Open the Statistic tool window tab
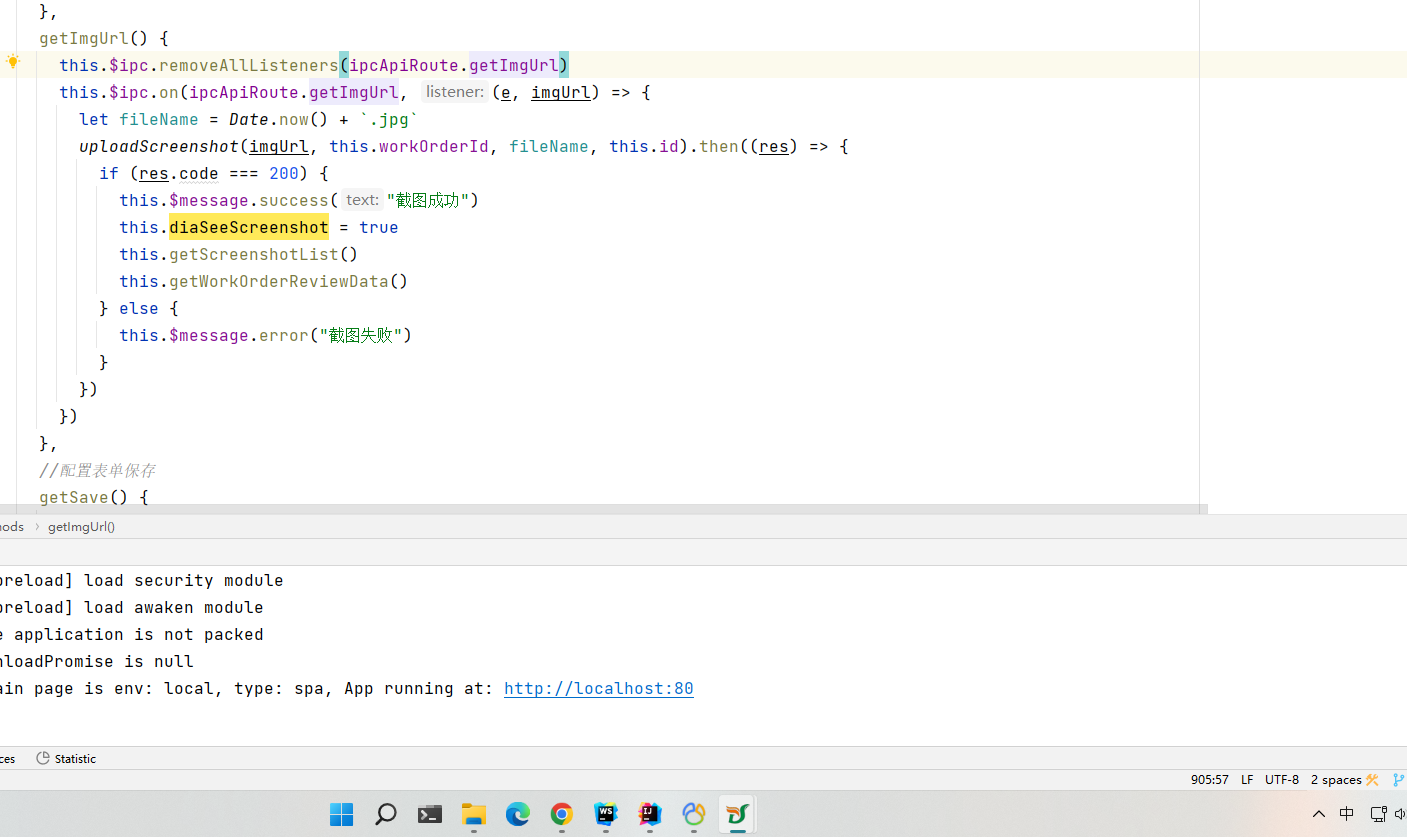 67,759
